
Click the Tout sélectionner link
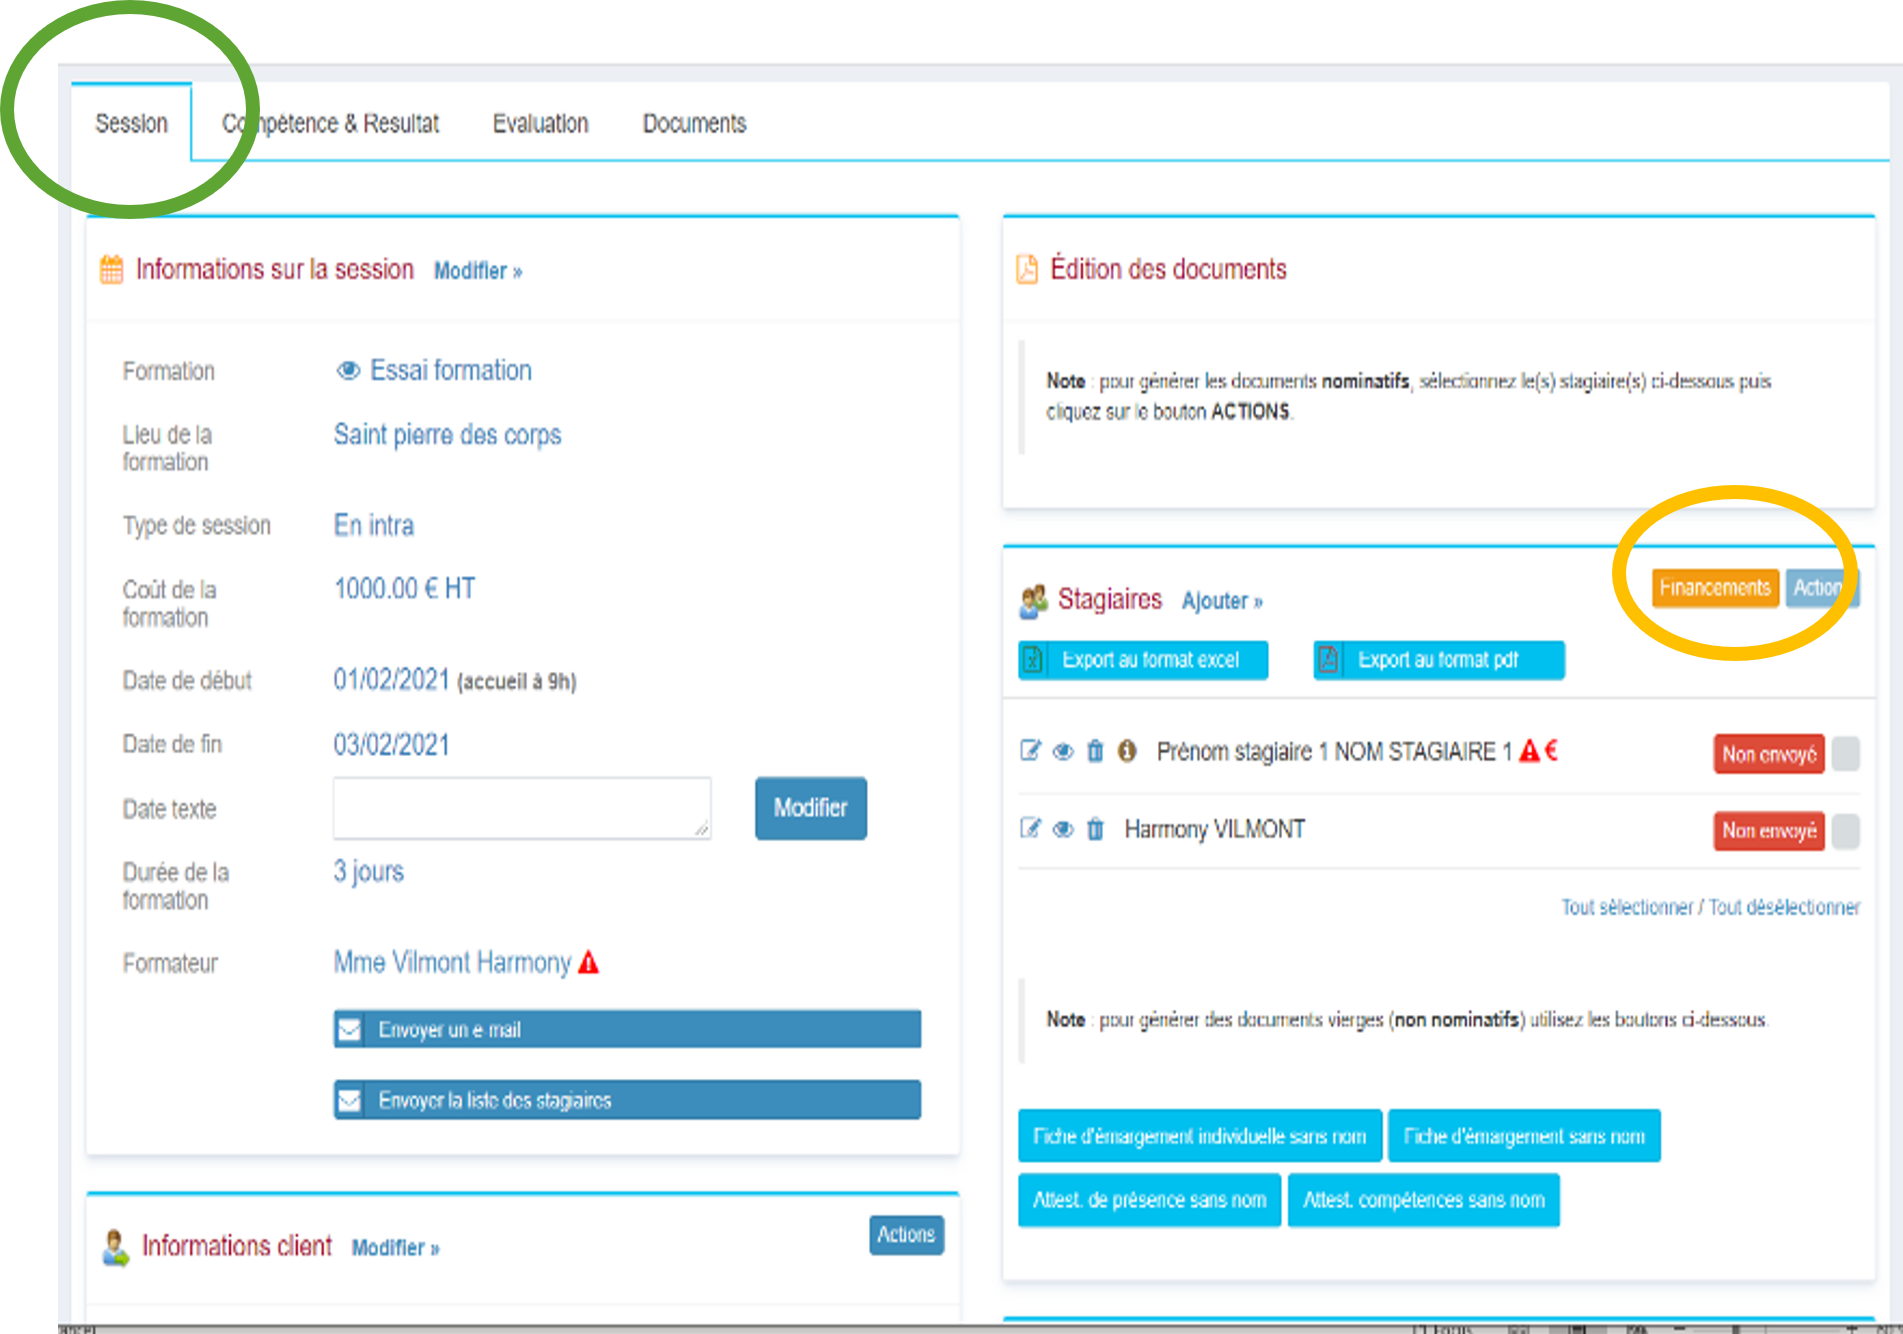pos(1626,907)
